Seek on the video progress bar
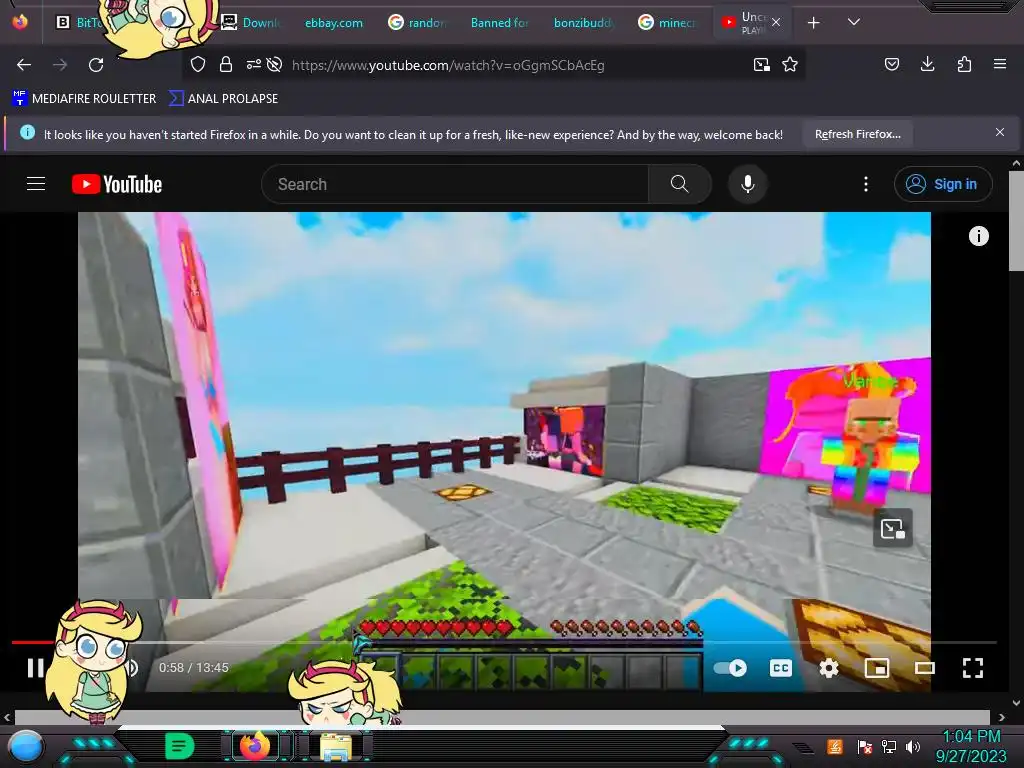1024x768 pixels. [504, 643]
